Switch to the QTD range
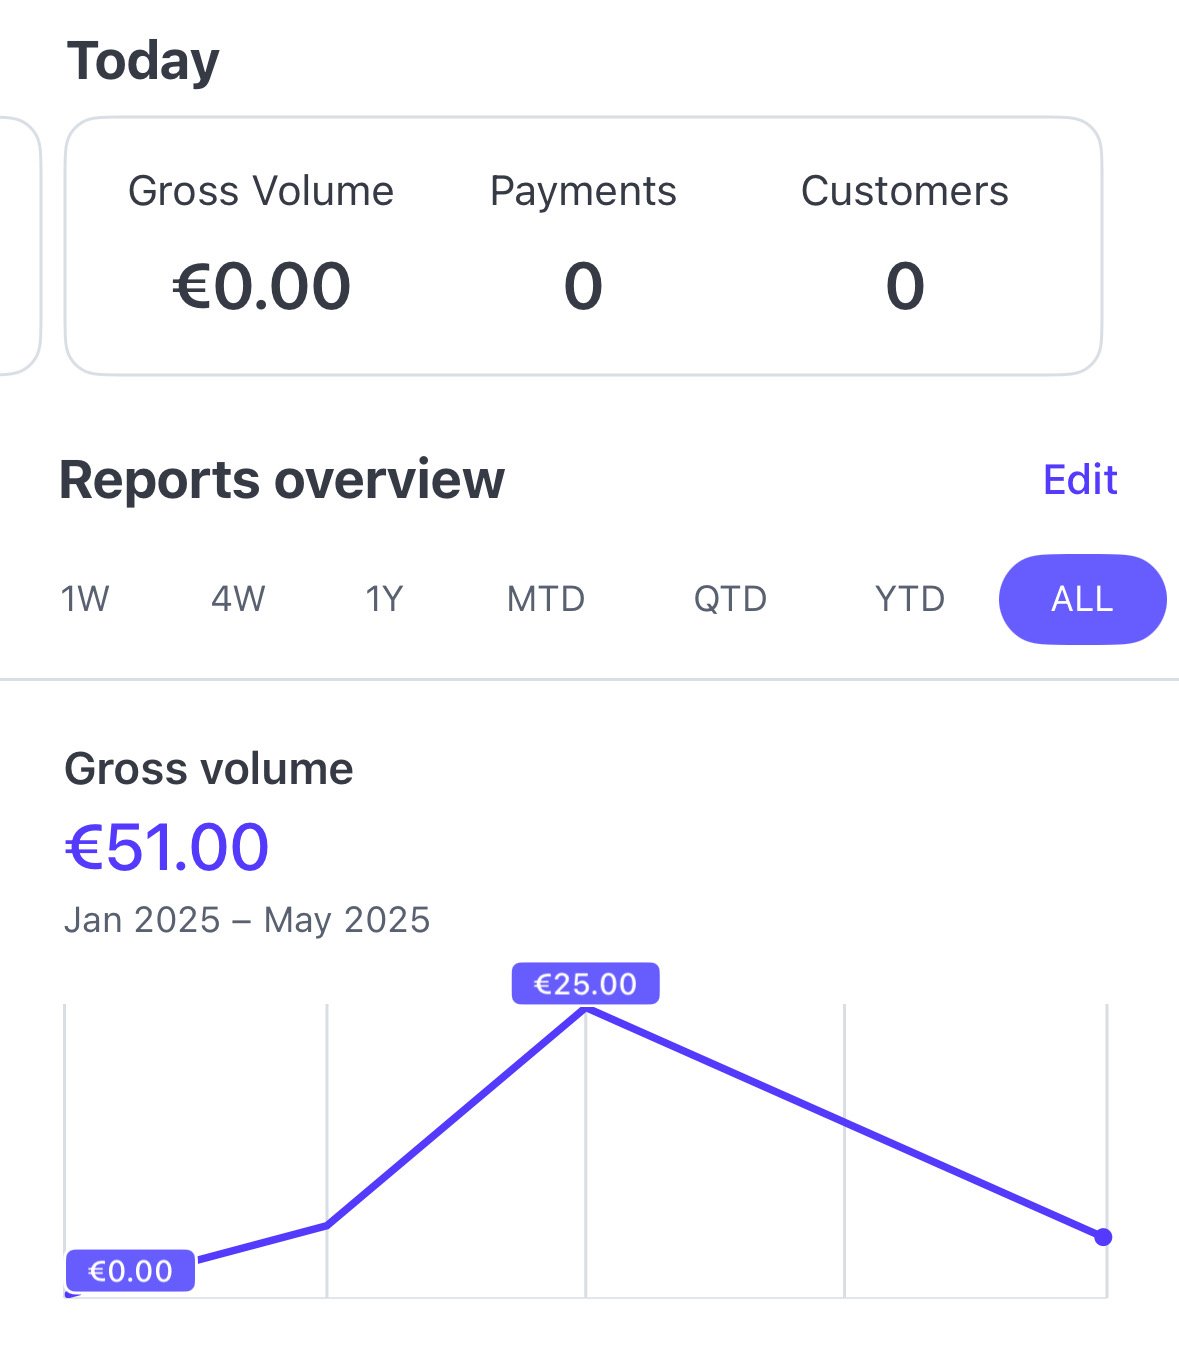This screenshot has width=1179, height=1356. pyautogui.click(x=730, y=599)
